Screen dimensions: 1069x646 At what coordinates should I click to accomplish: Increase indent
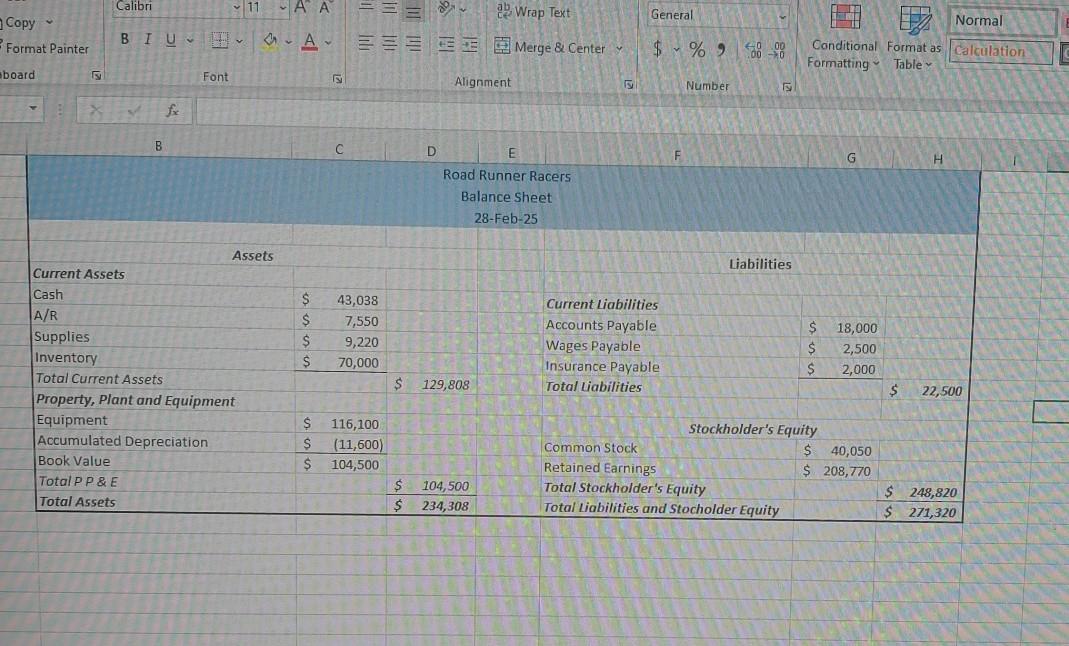tap(470, 46)
